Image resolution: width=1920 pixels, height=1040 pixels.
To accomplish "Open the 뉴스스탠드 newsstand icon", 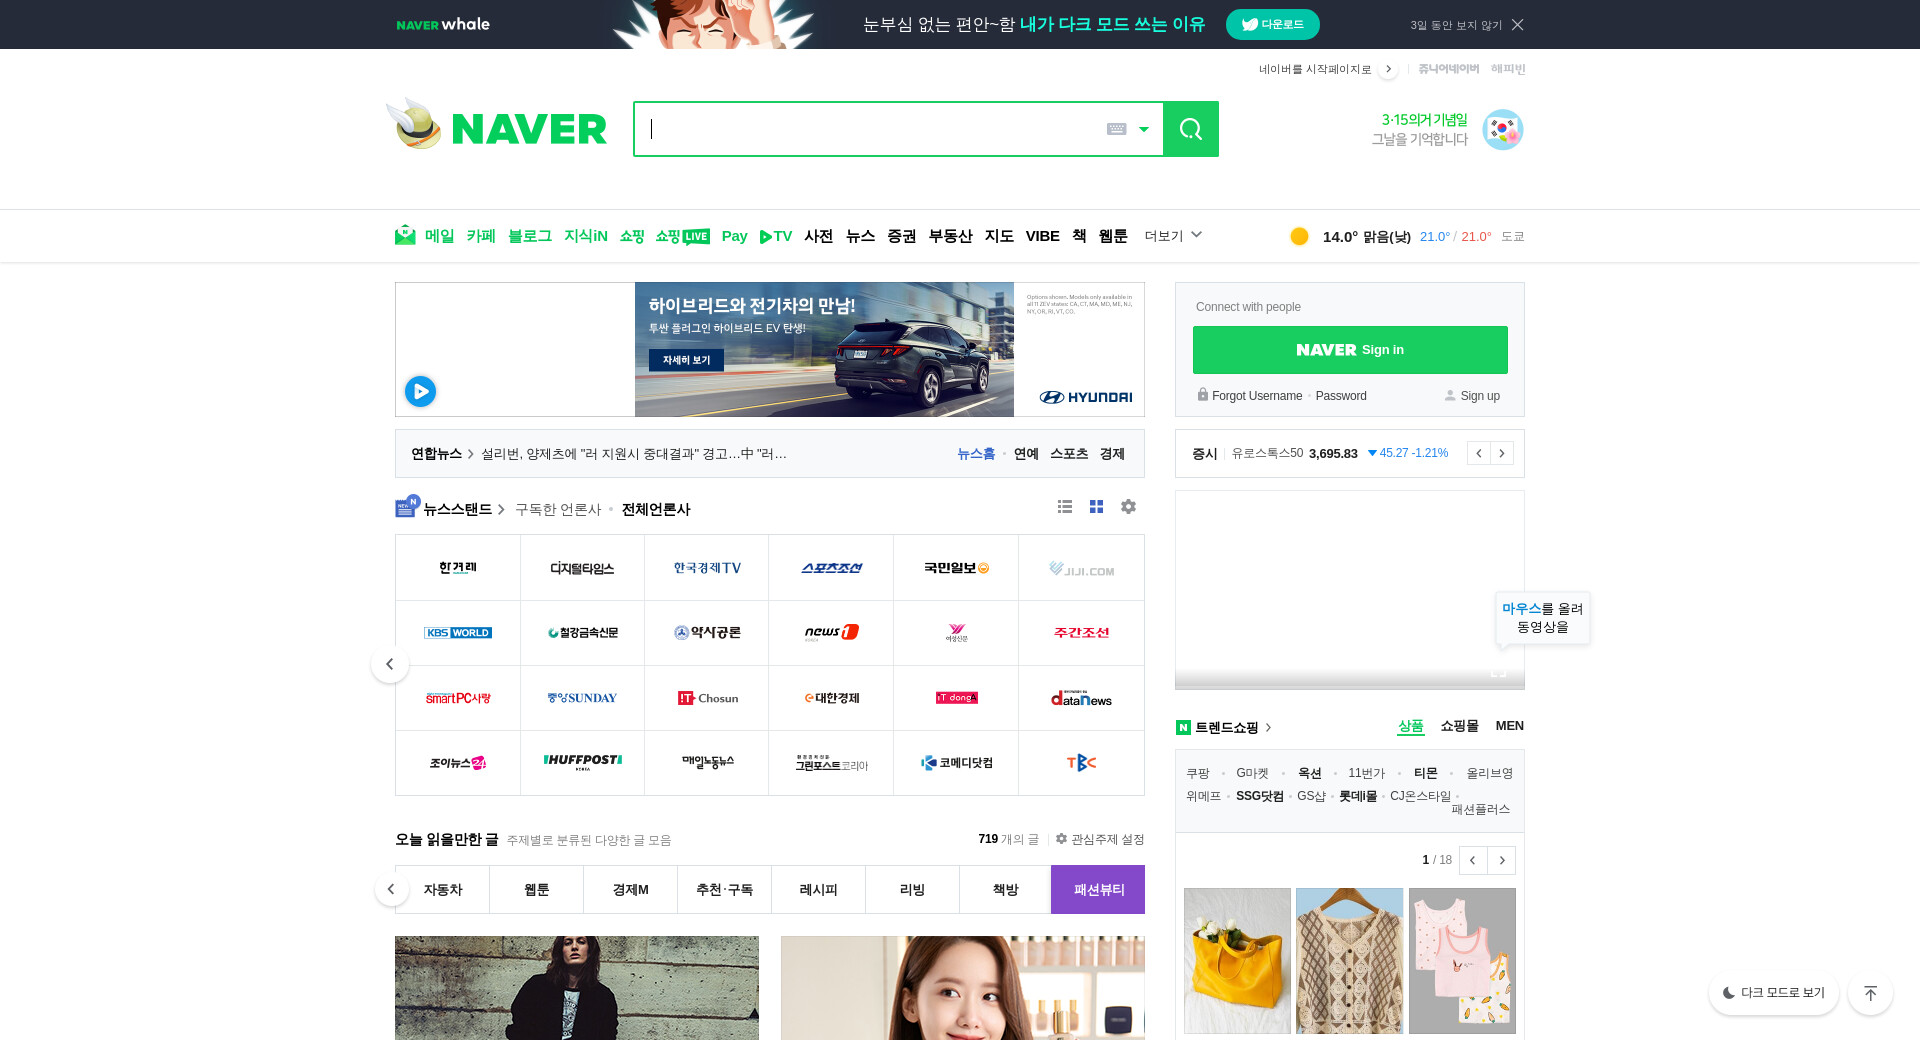I will coord(406,507).
